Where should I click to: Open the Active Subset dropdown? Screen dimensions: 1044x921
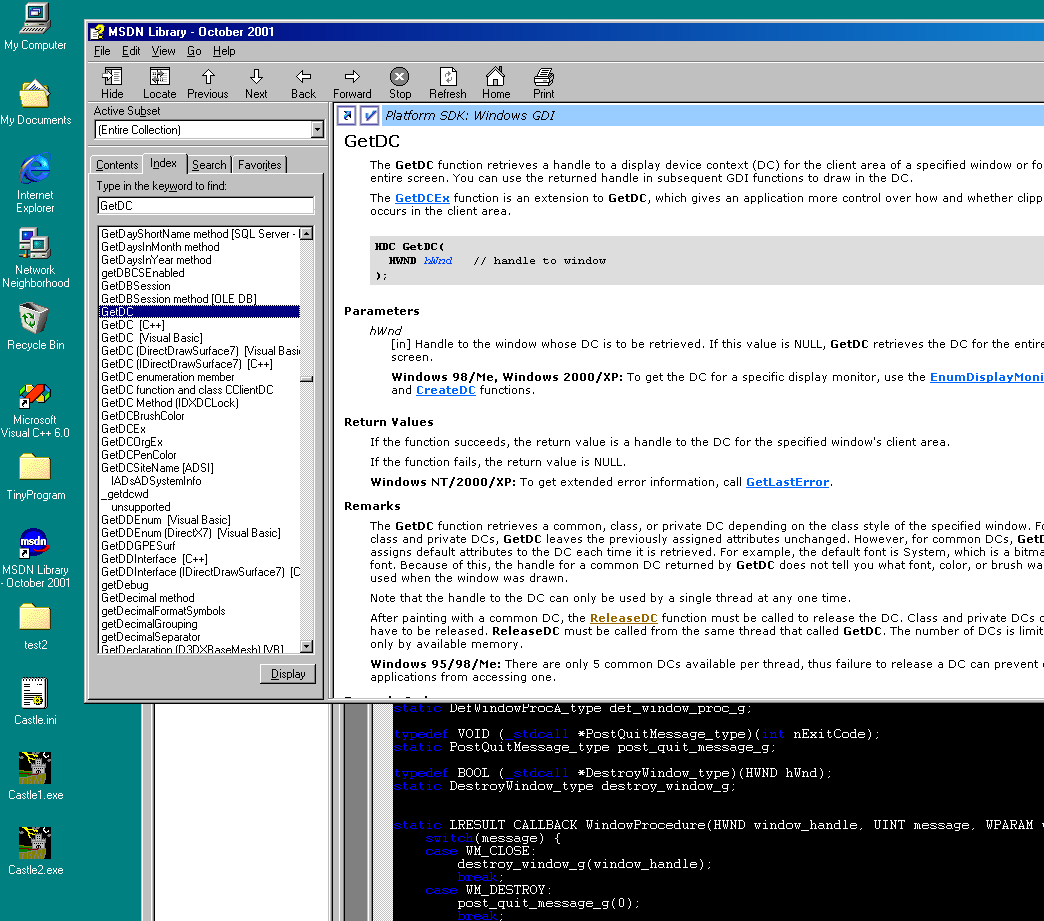click(317, 130)
